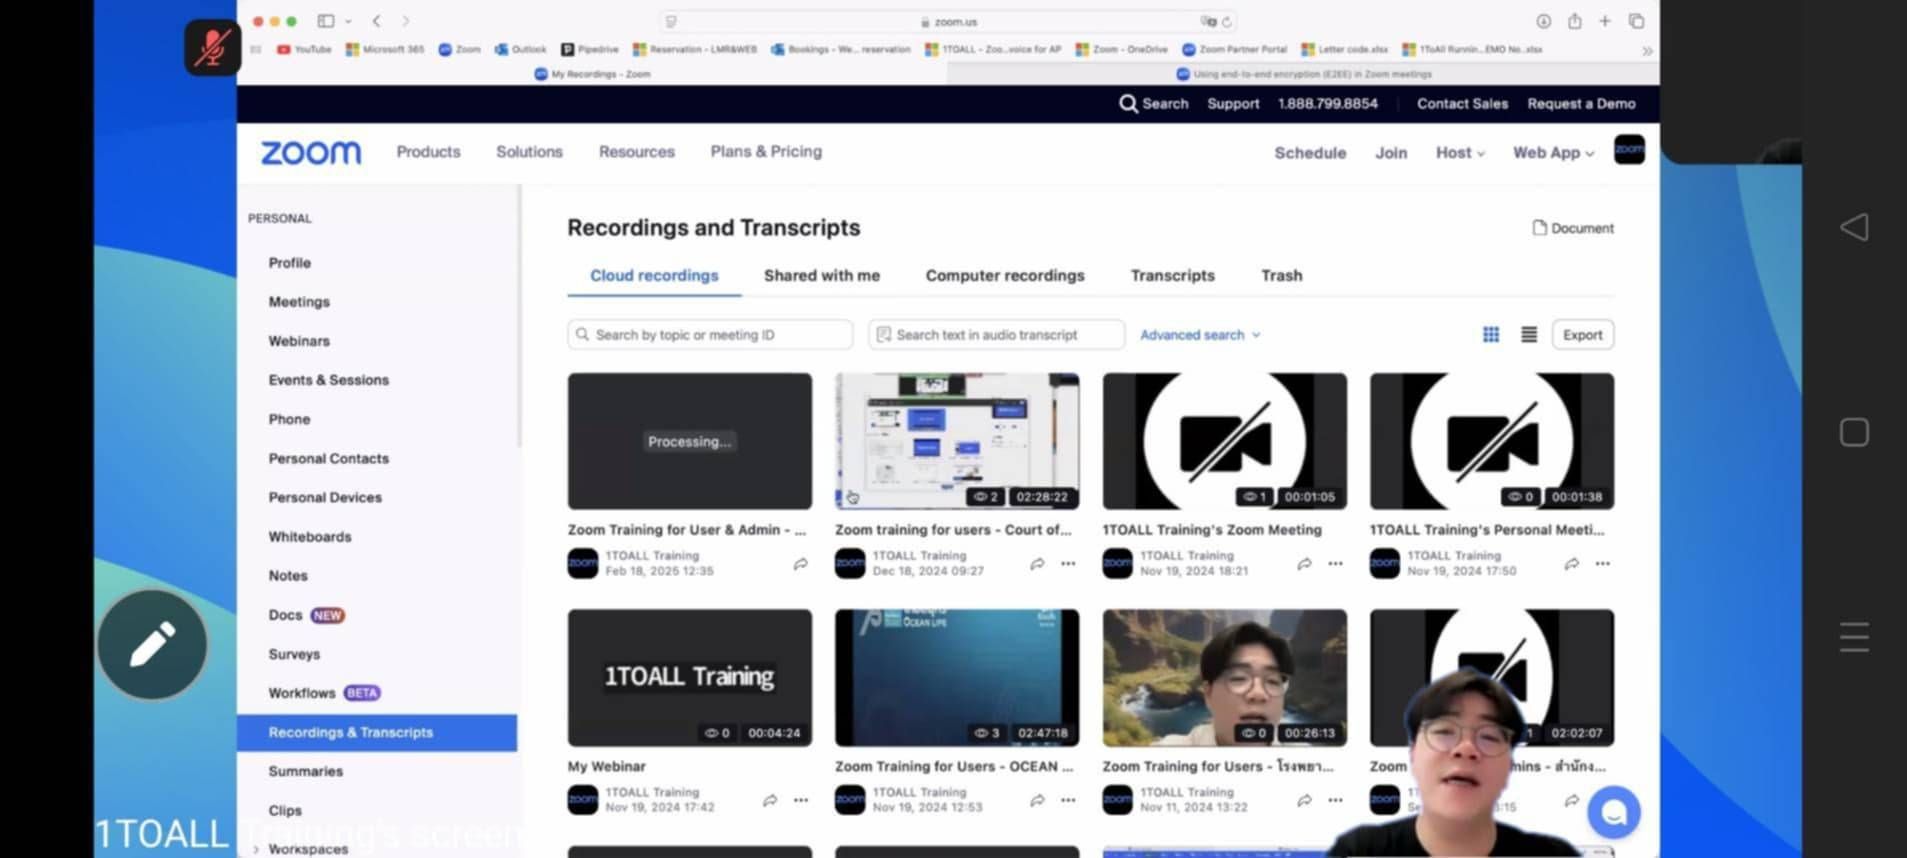The image size is (1907, 858).
Task: Click Schedule in header
Action: (1310, 153)
